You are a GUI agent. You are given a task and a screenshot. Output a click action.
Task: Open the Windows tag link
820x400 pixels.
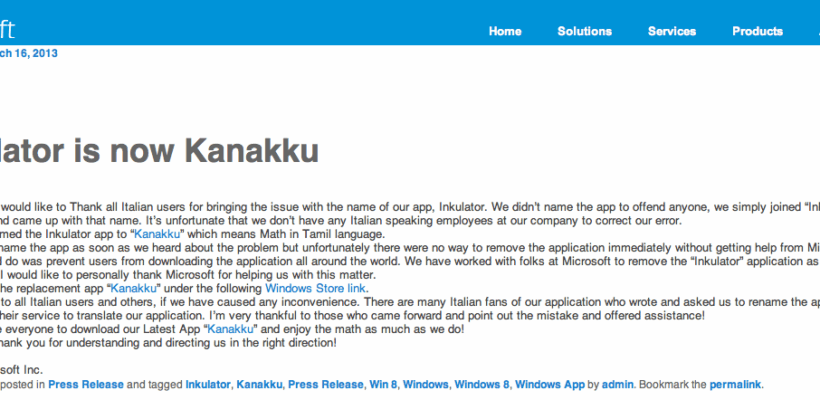click(x=425, y=385)
